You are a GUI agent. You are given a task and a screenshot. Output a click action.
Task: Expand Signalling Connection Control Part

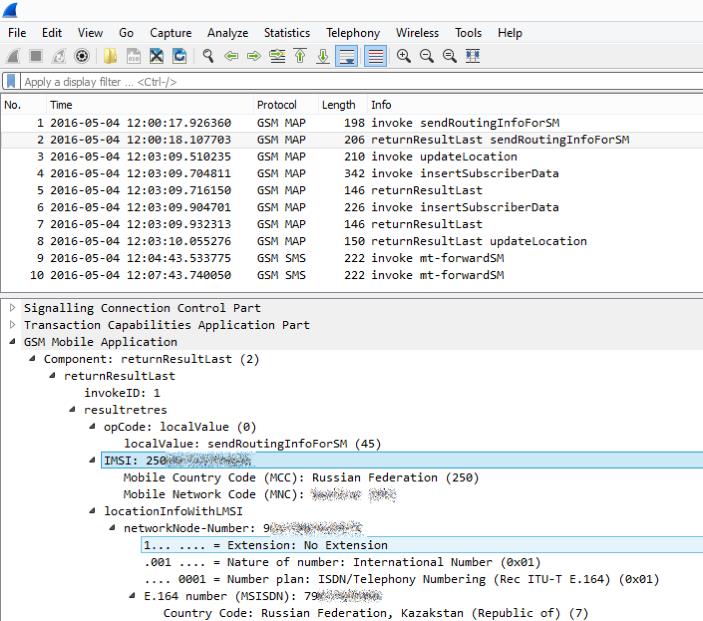[x=13, y=307]
